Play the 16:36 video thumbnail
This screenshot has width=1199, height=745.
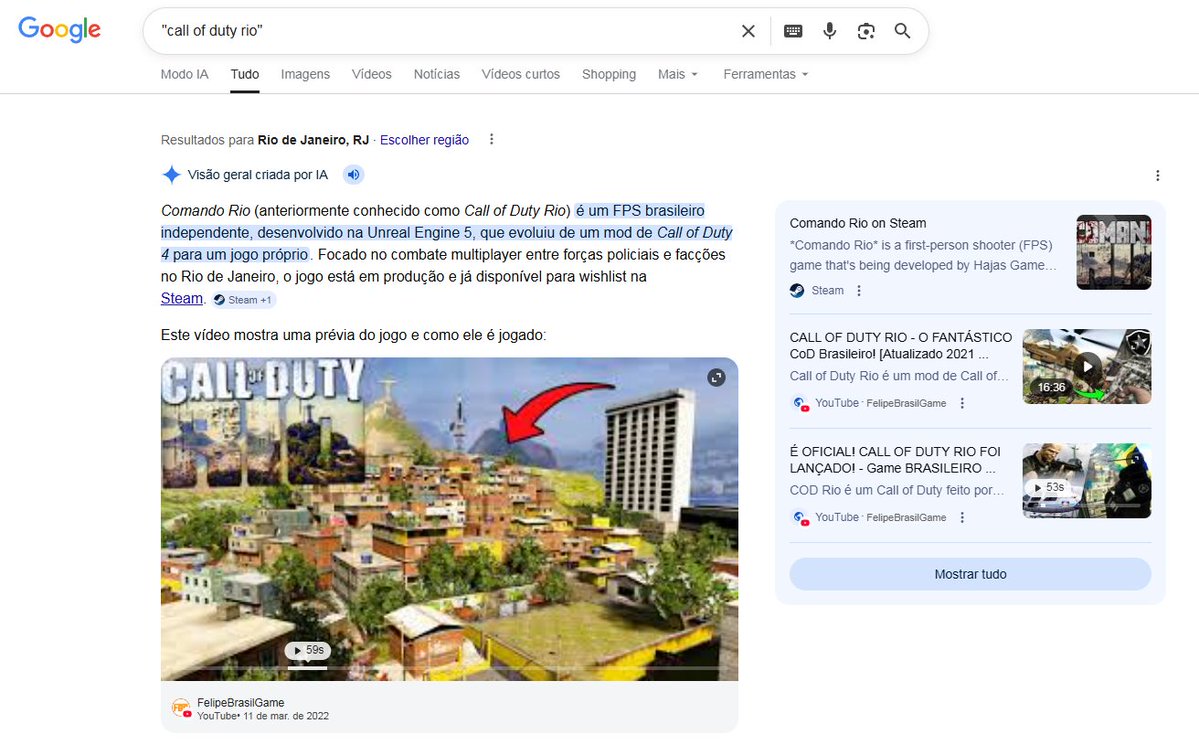(1087, 366)
